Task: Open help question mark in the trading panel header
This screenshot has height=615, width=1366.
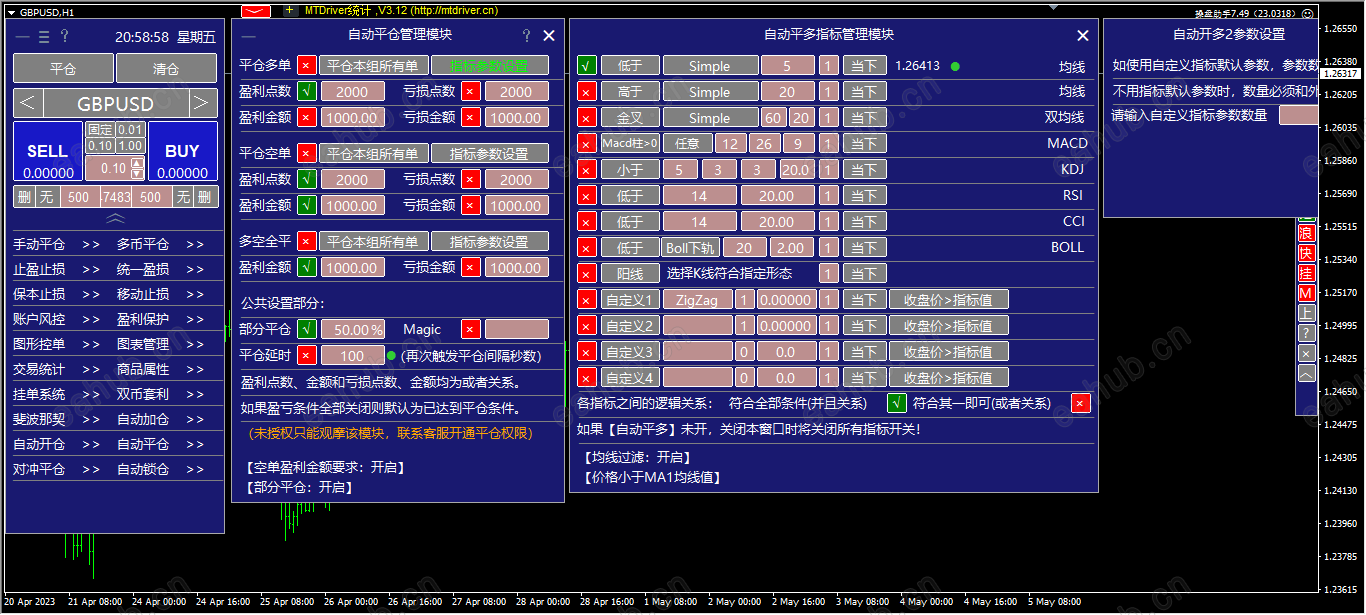Action: (x=65, y=37)
